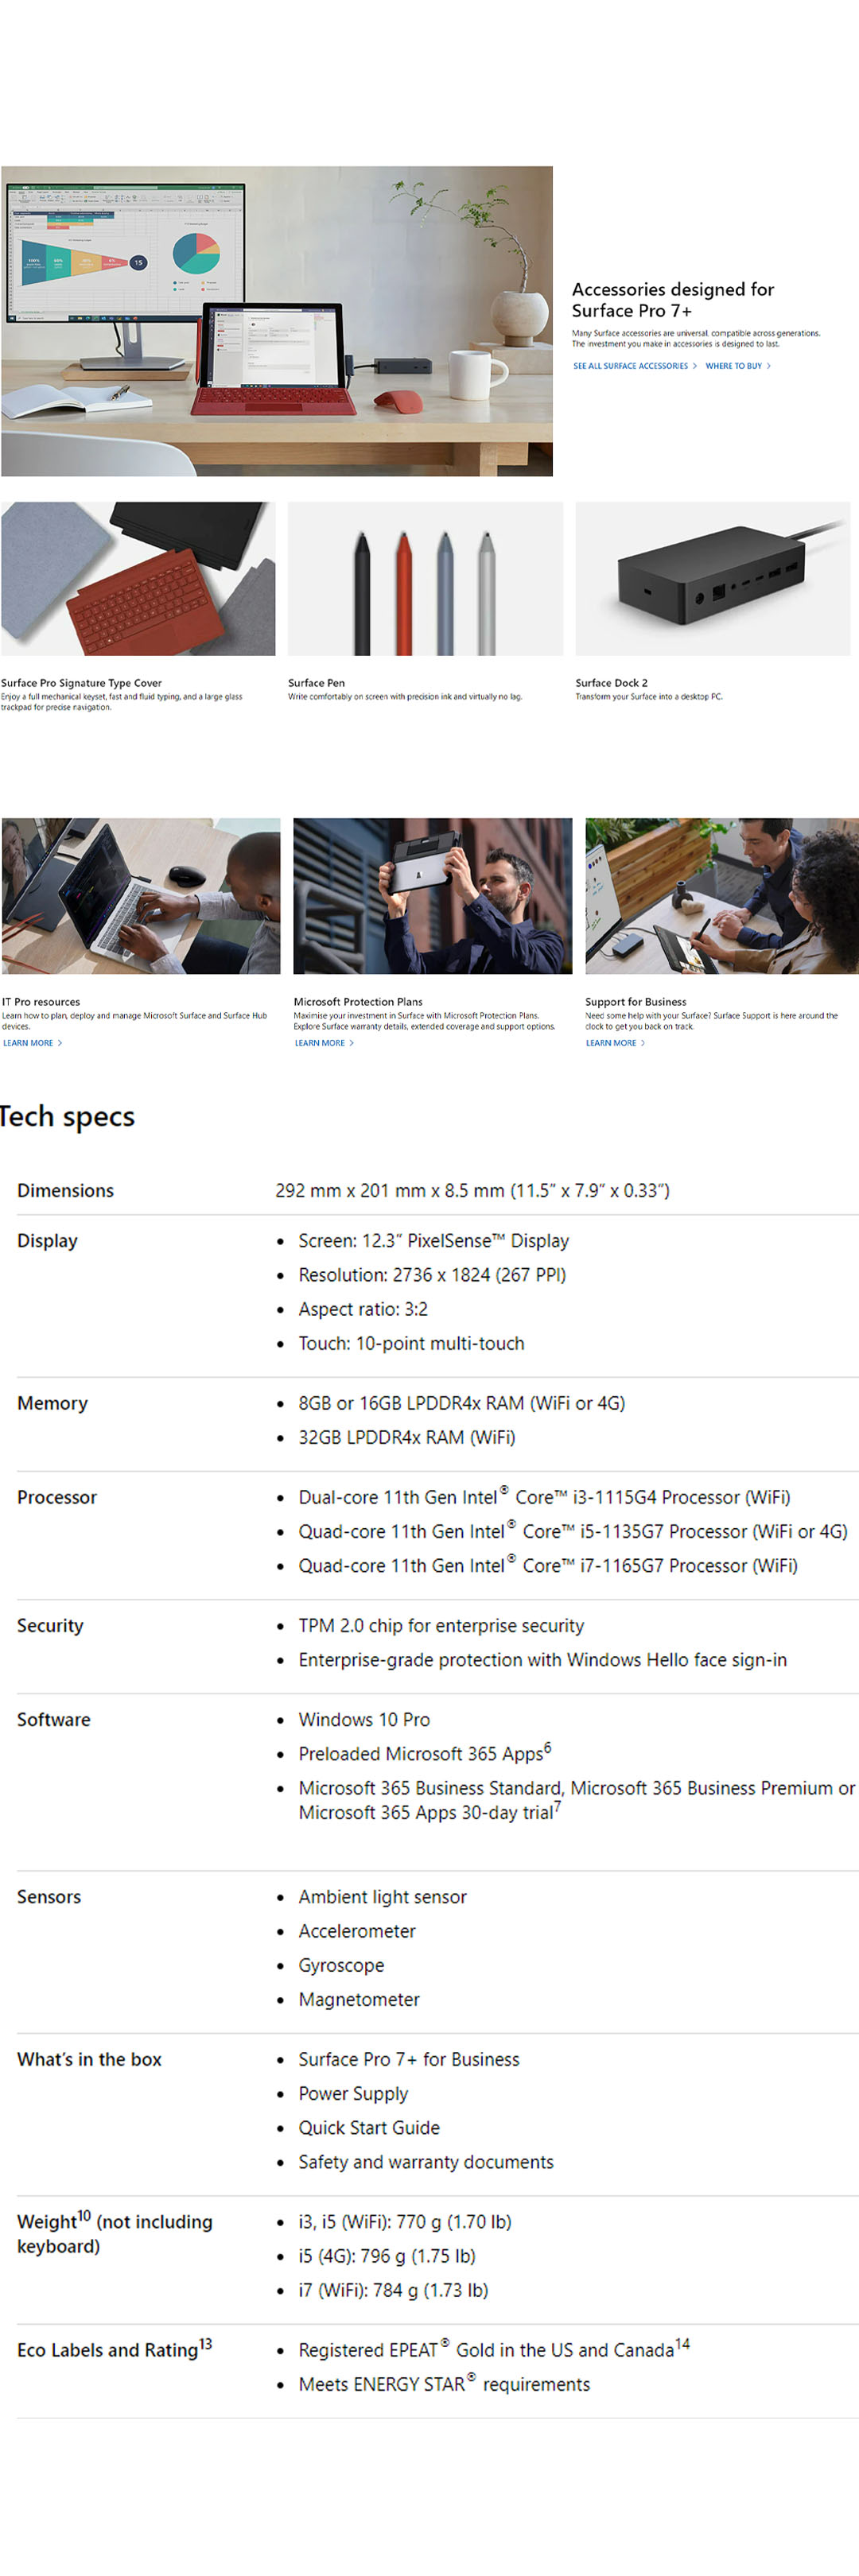Click Learn More under Support for Business
The image size is (859, 2576).
tap(611, 1043)
